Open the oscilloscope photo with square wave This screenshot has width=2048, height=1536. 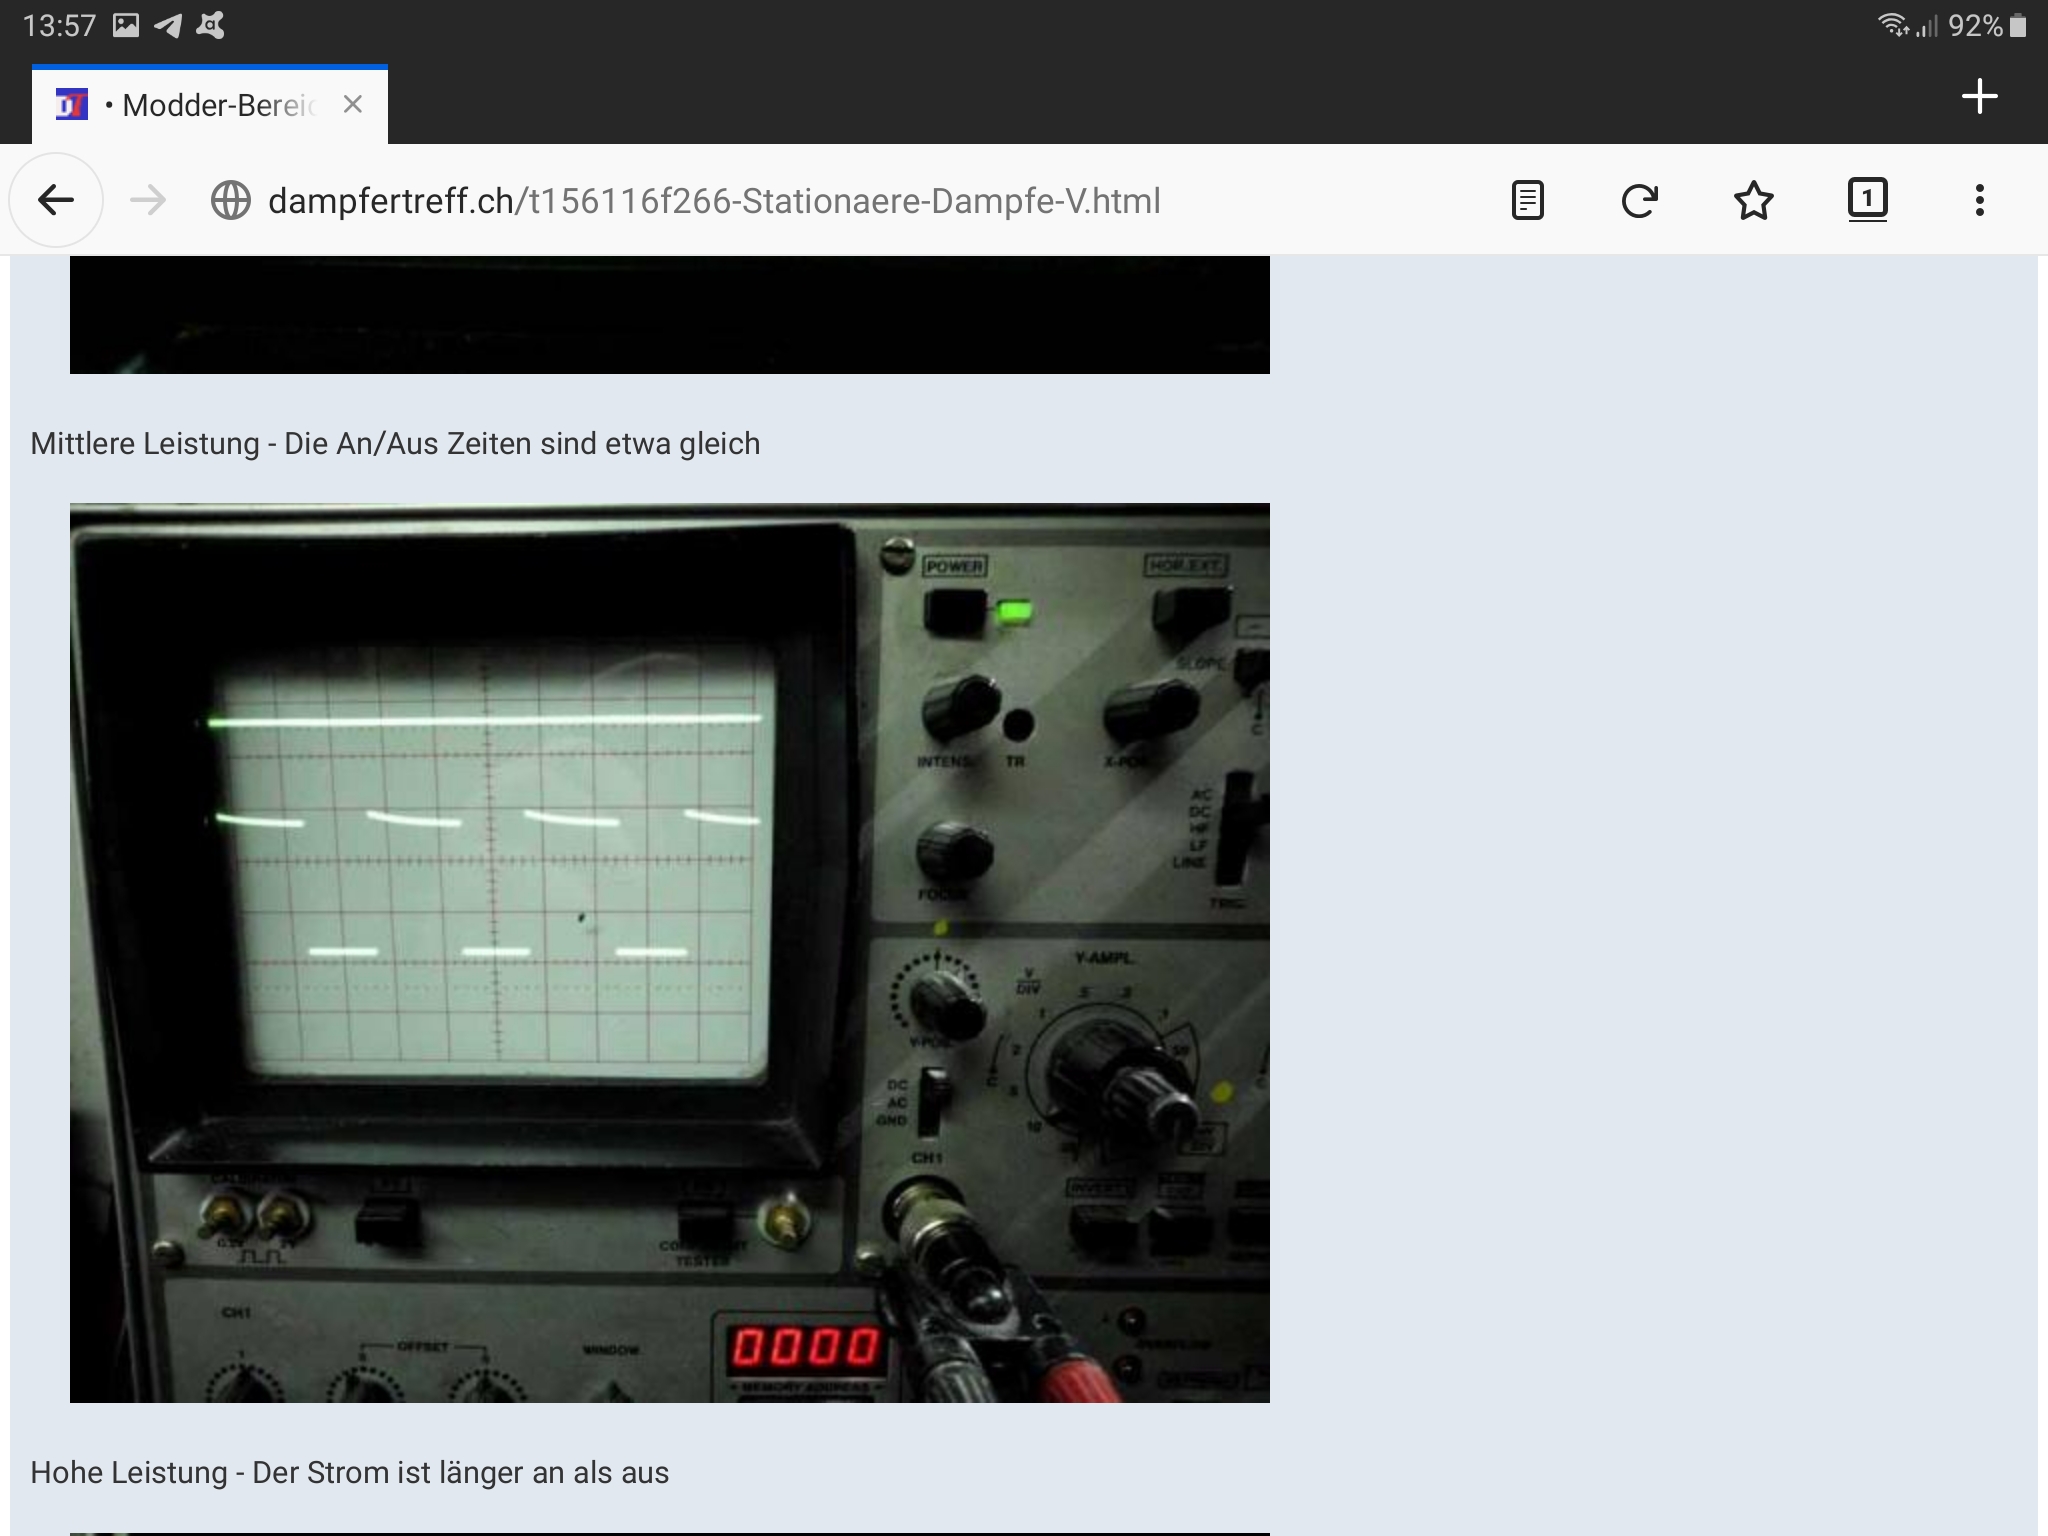pos(669,952)
